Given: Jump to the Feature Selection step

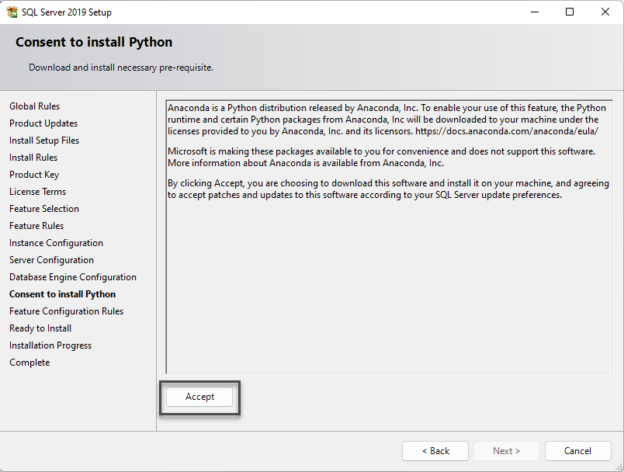Looking at the screenshot, I should 44,208.
